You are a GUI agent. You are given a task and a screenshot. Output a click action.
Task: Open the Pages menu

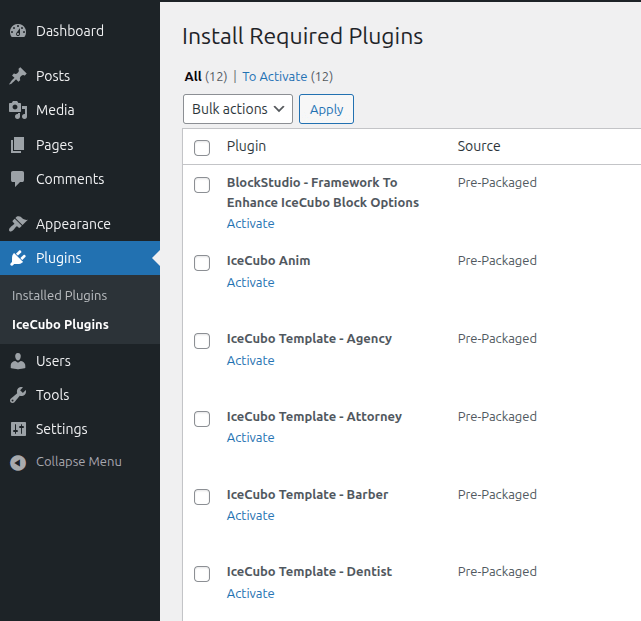(54, 145)
